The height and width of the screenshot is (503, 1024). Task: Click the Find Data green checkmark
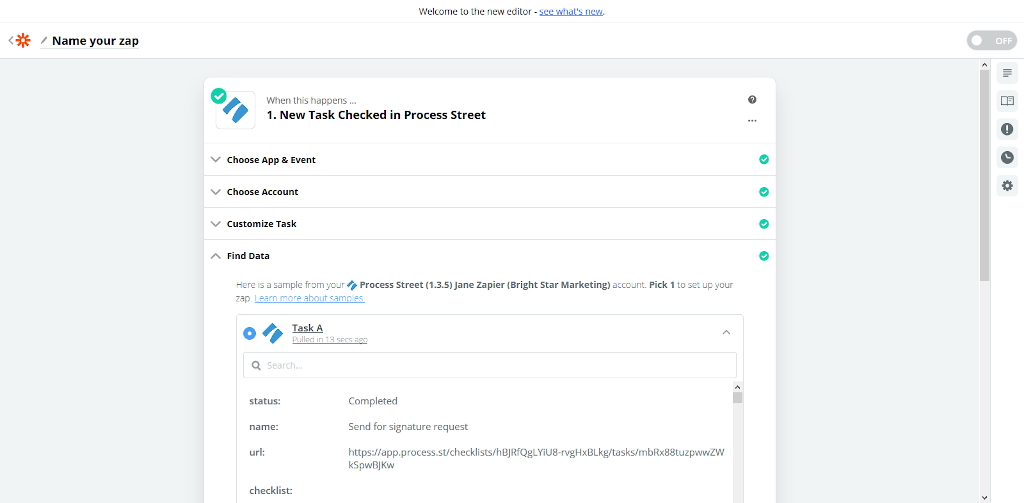click(x=763, y=256)
